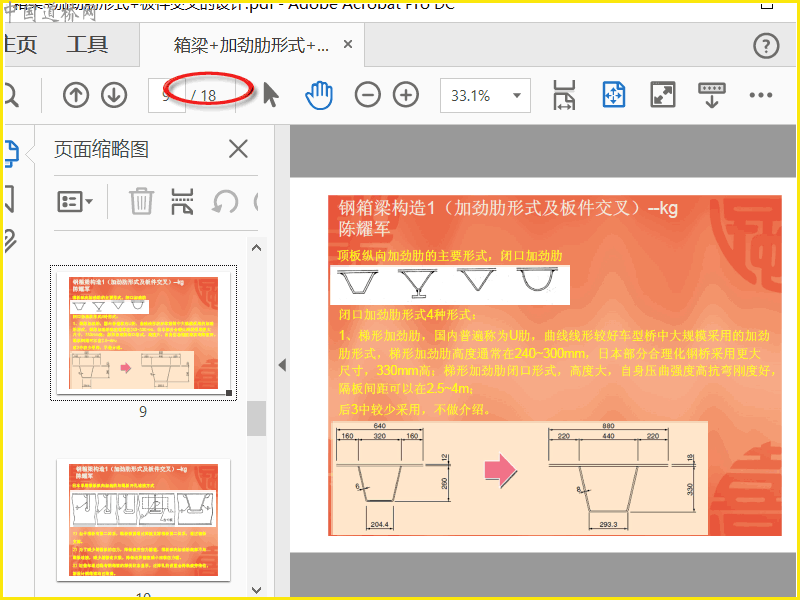Image resolution: width=800 pixels, height=600 pixels.
Task: Click the thumbnails panel scrollbar handle
Action: tap(257, 418)
